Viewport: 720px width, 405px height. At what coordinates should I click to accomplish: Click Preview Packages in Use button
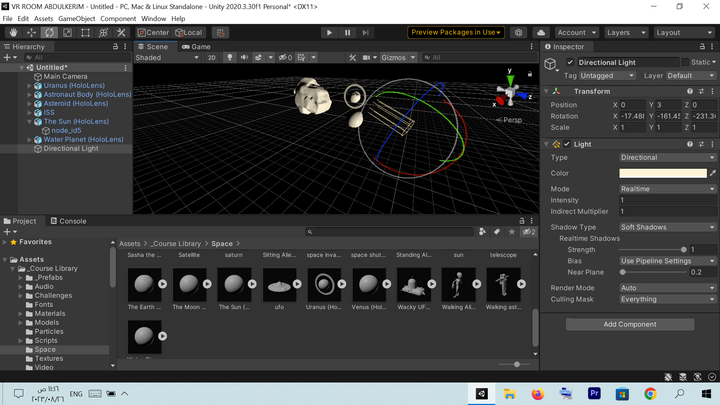coord(456,32)
